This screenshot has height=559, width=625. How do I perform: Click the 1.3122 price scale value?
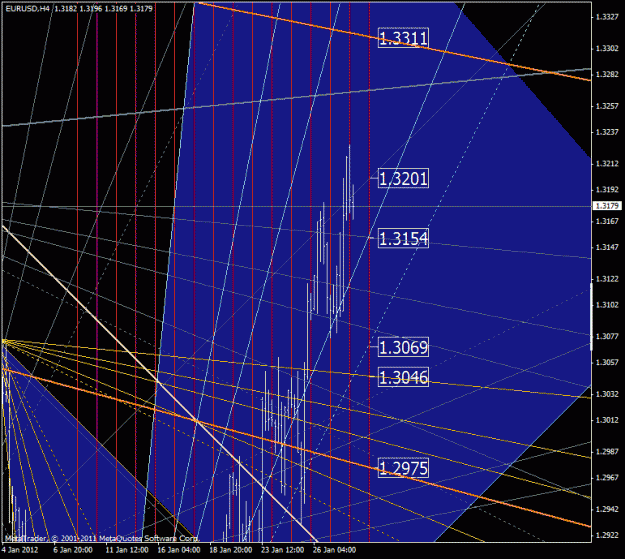(607, 279)
